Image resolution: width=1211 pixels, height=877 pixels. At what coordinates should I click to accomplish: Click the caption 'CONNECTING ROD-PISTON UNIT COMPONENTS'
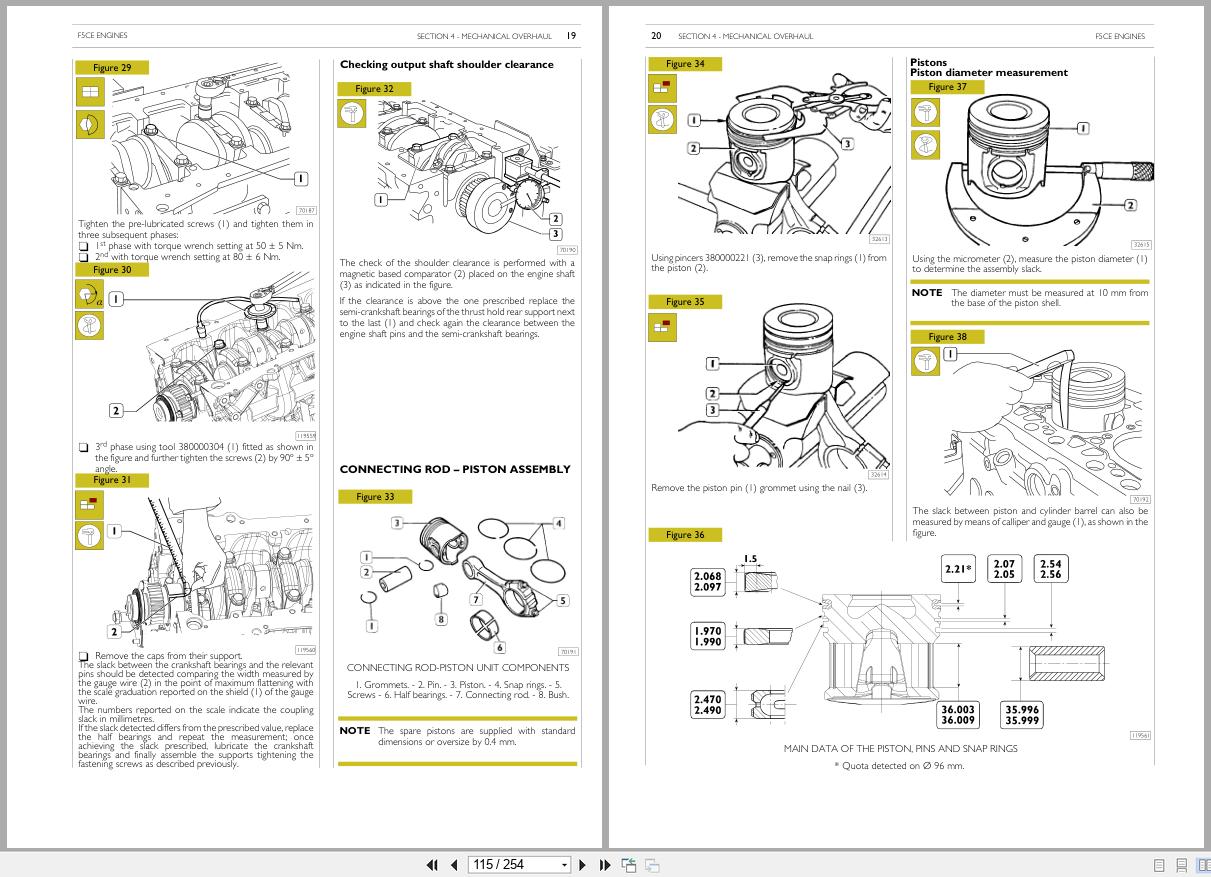point(458,667)
